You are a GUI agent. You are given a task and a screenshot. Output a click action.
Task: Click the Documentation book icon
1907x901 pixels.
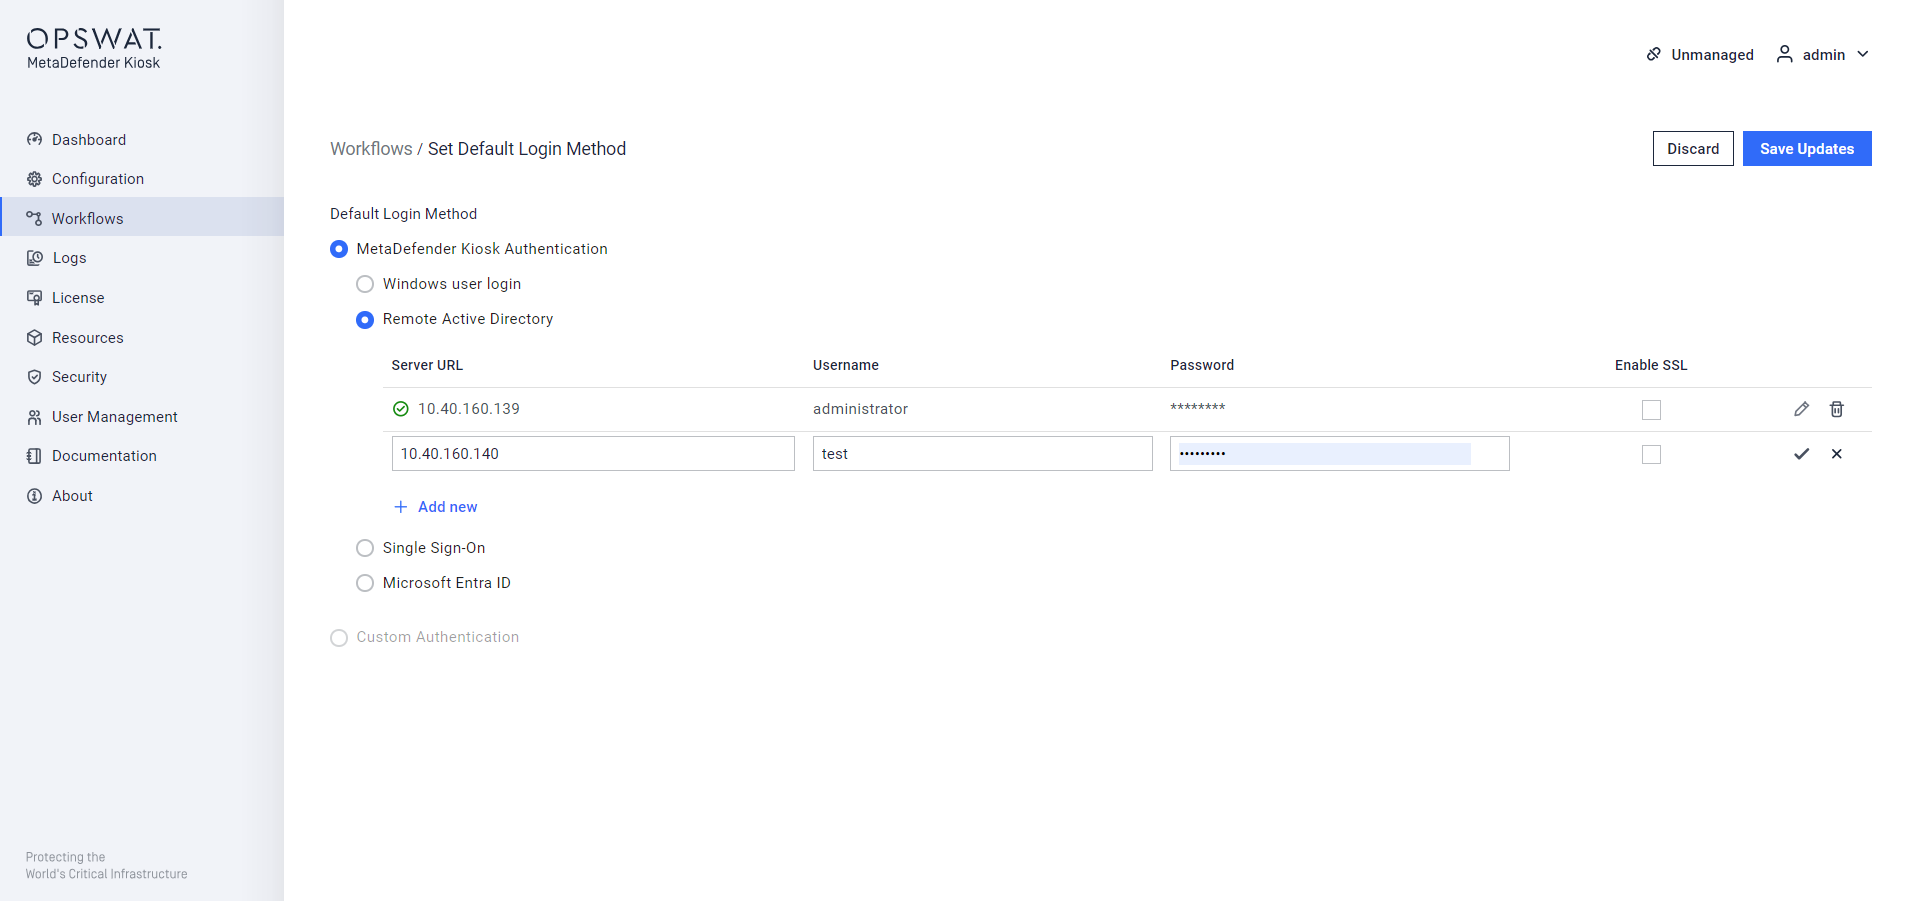click(34, 456)
